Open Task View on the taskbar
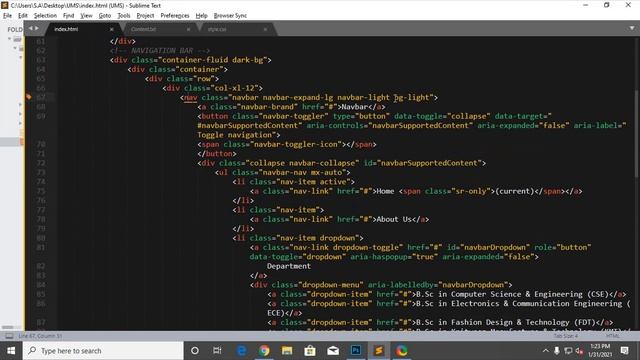This screenshot has height=360, width=640. pyautogui.click(x=217, y=351)
